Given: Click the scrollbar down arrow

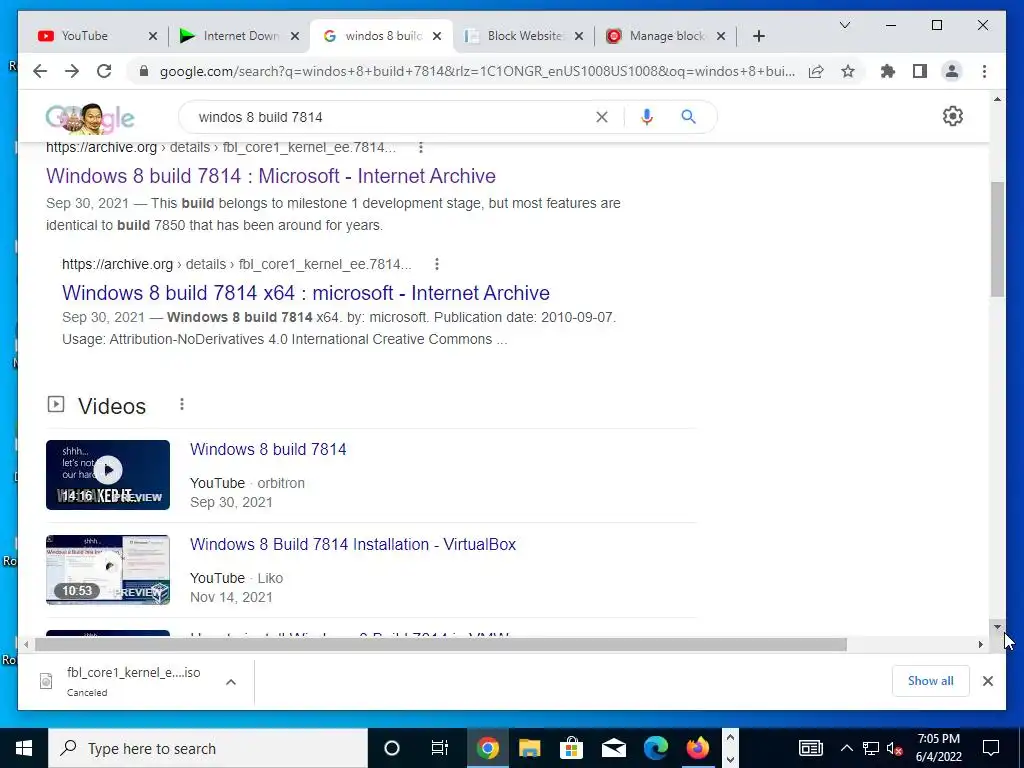Looking at the screenshot, I should tap(997, 626).
